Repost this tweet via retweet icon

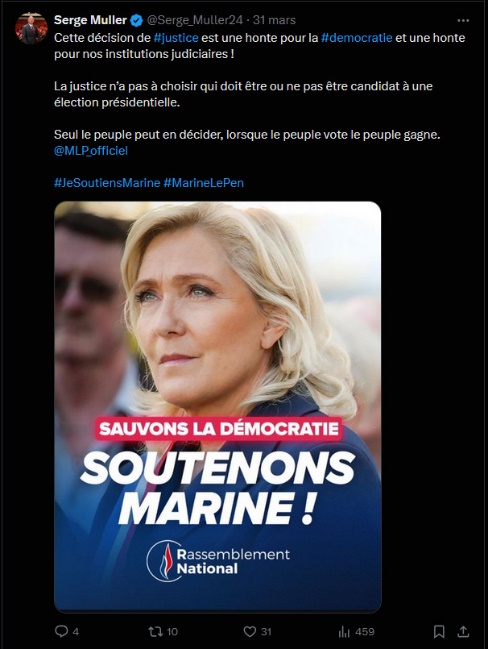point(156,631)
